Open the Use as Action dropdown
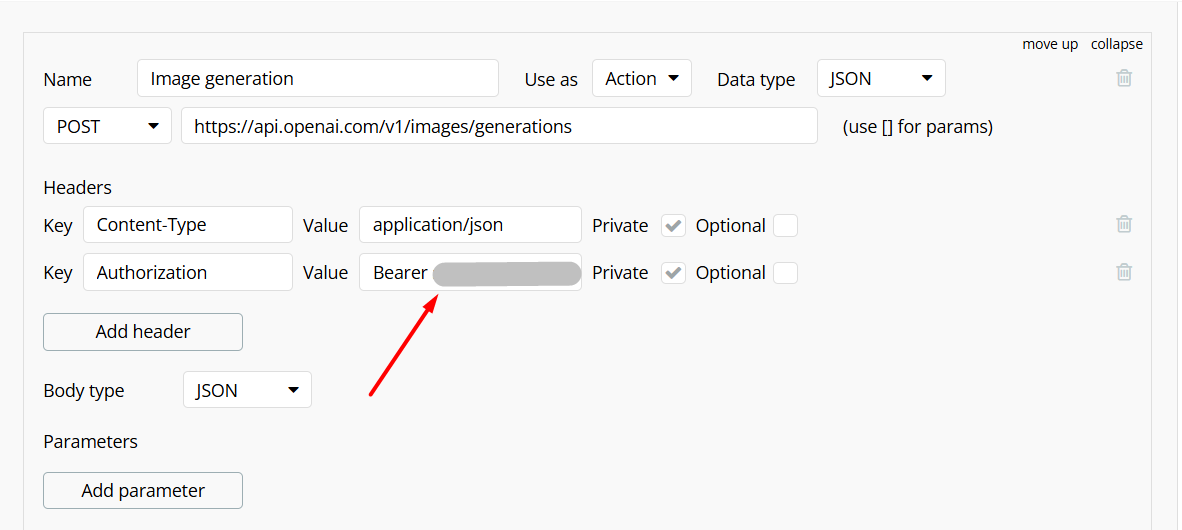Viewport: 1182px width, 530px height. pos(642,78)
